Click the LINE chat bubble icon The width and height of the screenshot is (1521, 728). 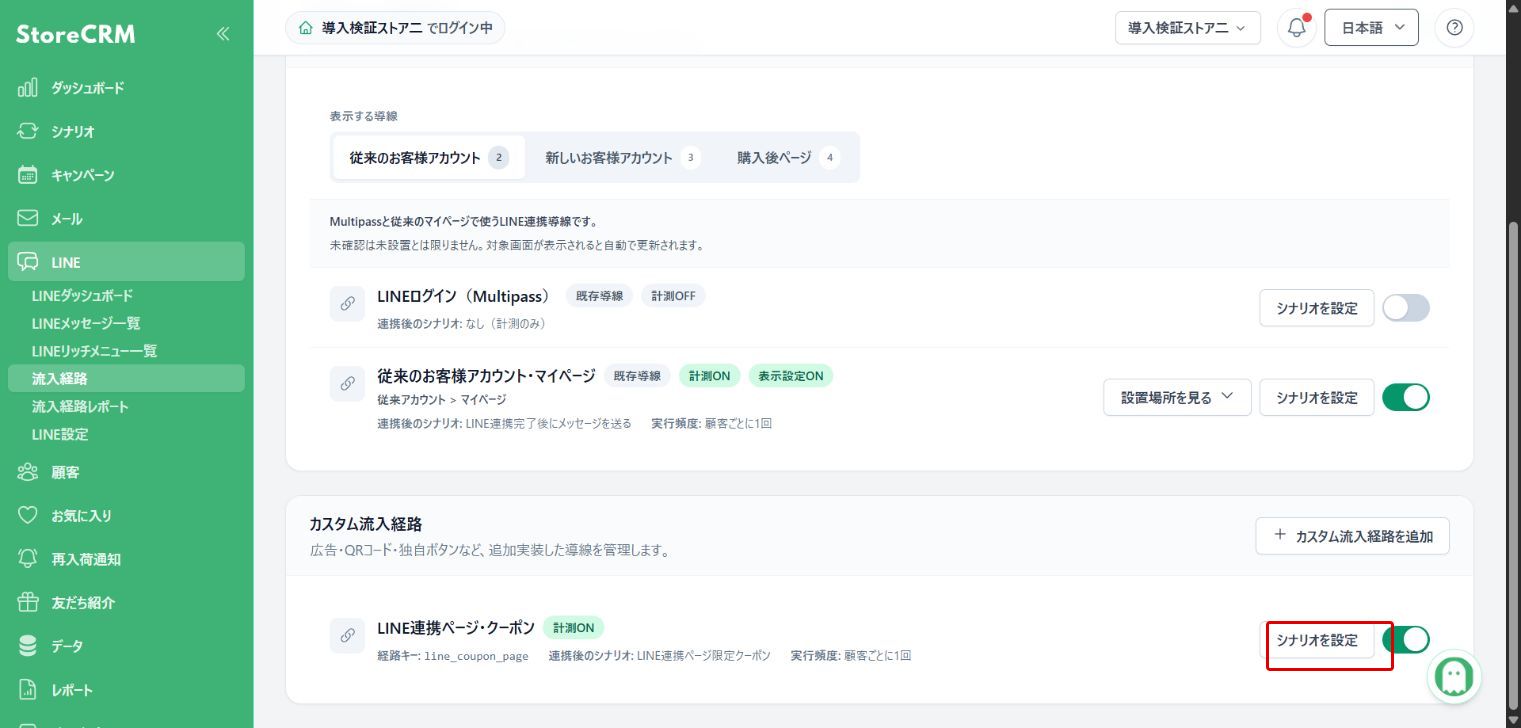click(x=28, y=262)
